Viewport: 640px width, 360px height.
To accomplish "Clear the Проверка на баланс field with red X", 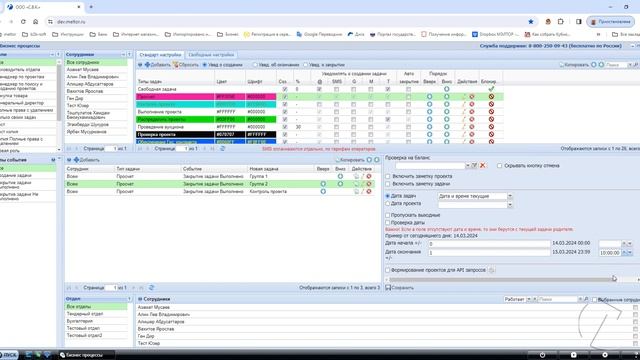I will point(483,165).
